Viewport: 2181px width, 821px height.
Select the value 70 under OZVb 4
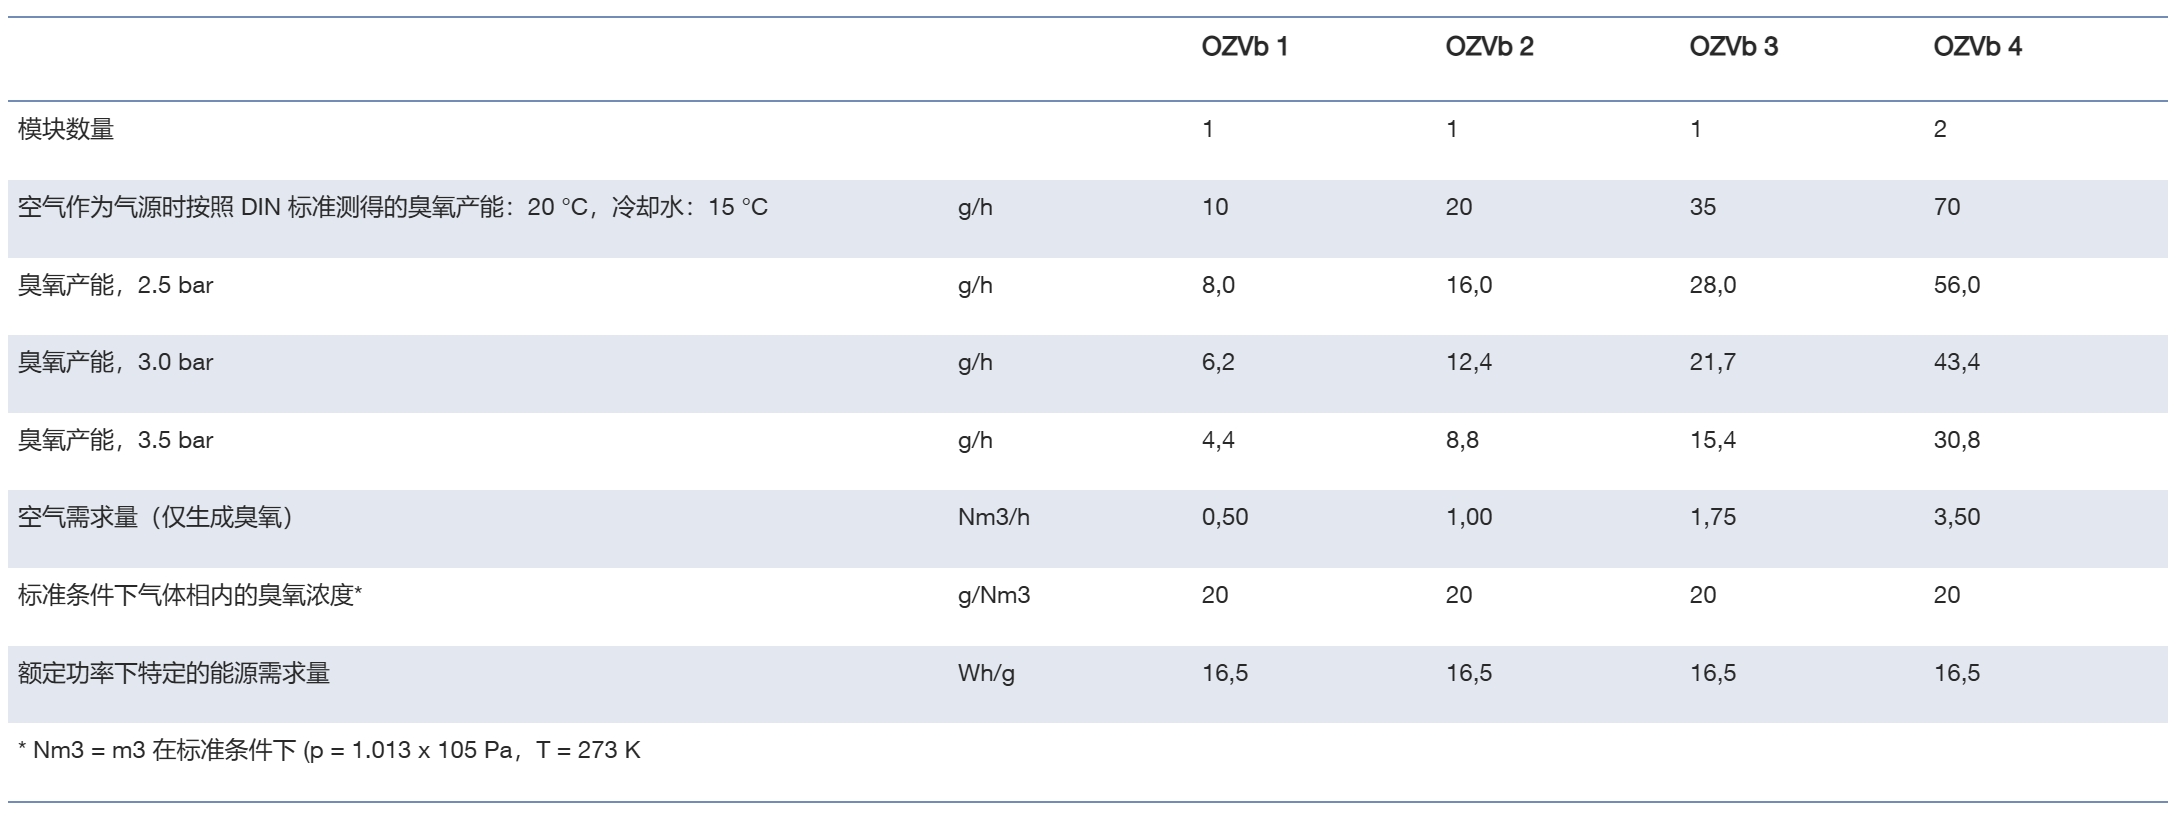point(1947,207)
